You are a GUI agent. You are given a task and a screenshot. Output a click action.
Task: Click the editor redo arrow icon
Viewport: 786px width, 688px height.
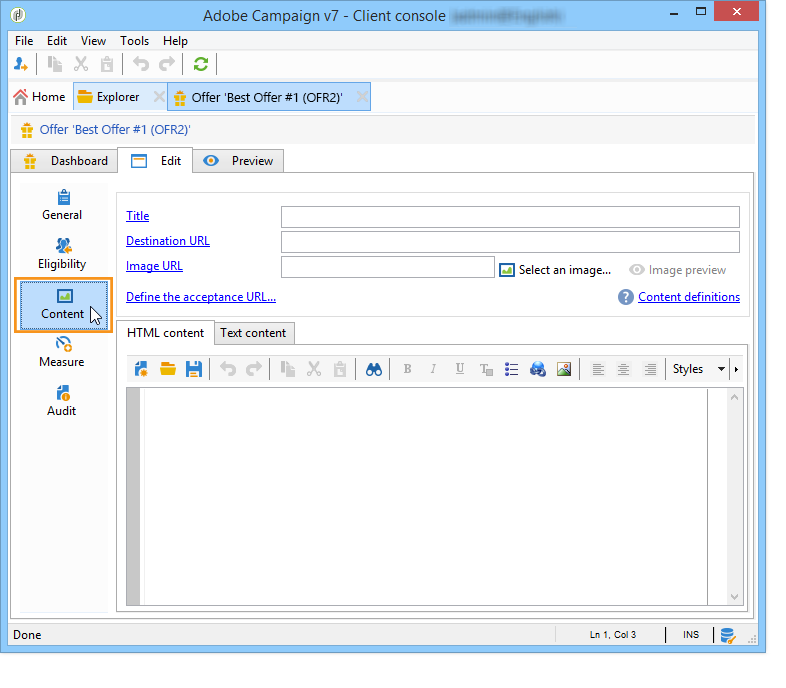(x=254, y=369)
